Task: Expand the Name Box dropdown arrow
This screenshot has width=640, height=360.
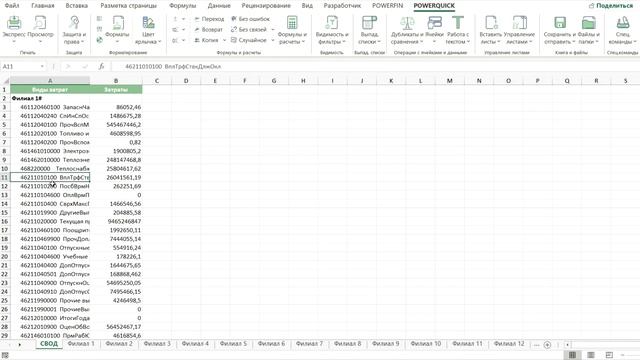Action: (x=42, y=67)
